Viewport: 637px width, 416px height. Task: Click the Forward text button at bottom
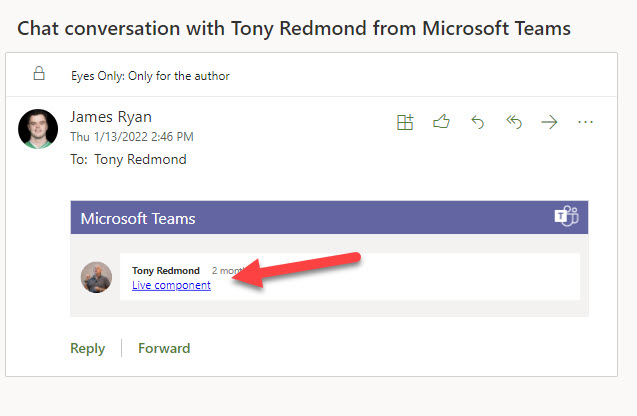pyautogui.click(x=164, y=348)
